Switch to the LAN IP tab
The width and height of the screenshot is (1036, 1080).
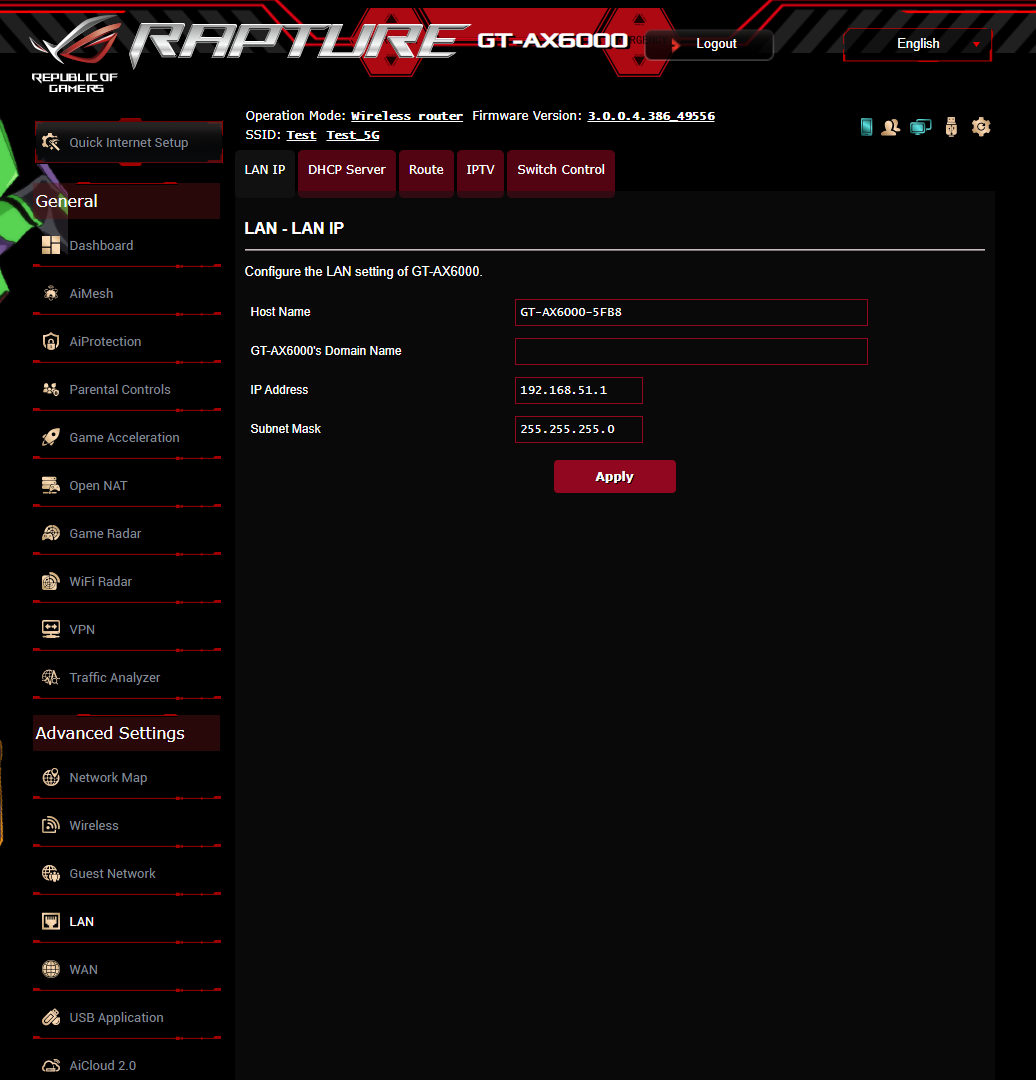point(265,170)
